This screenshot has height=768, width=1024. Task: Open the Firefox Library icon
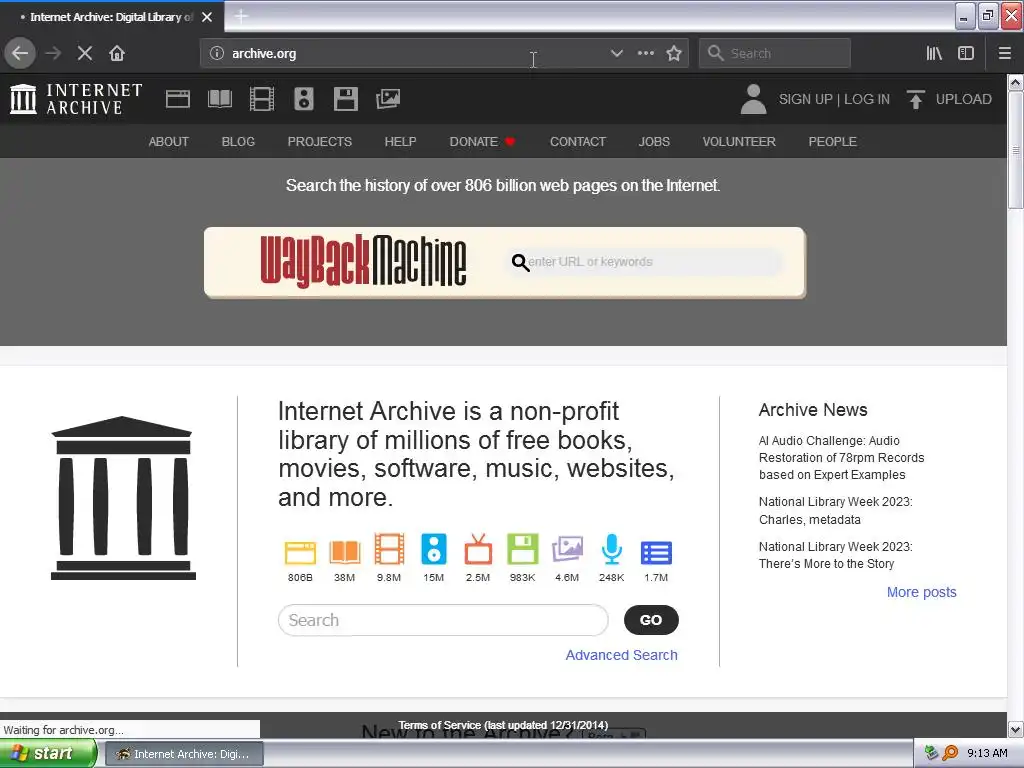(935, 54)
